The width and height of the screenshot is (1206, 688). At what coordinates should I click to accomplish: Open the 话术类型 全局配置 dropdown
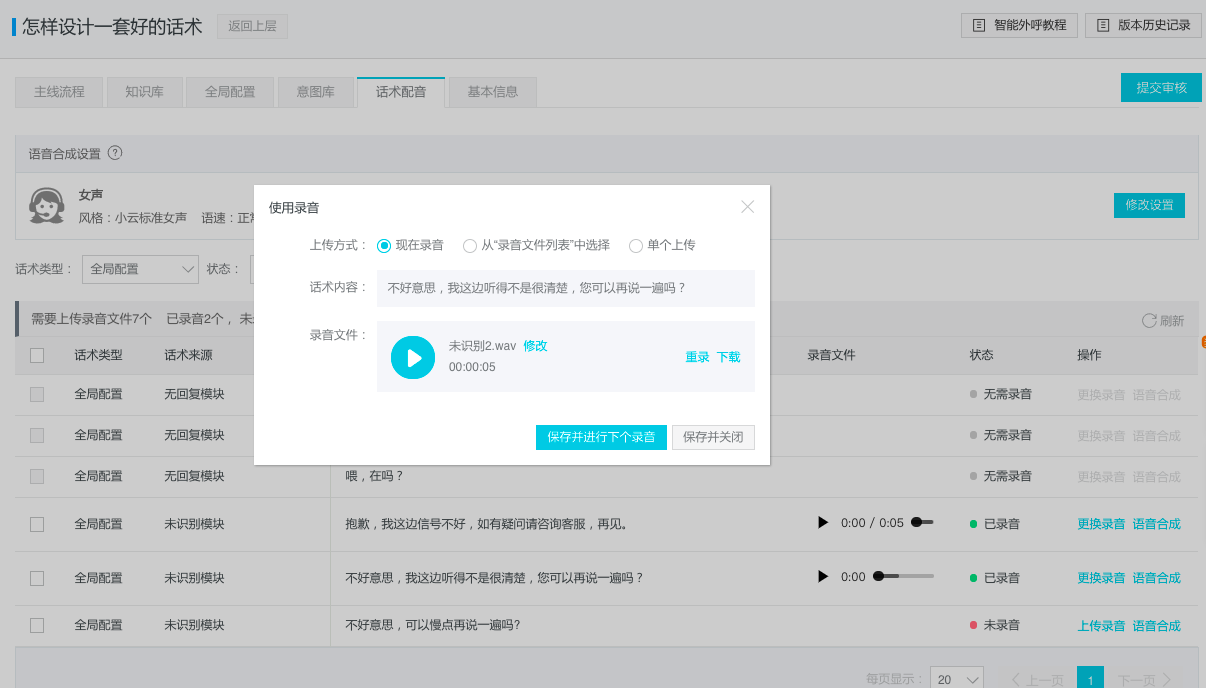coord(140,269)
